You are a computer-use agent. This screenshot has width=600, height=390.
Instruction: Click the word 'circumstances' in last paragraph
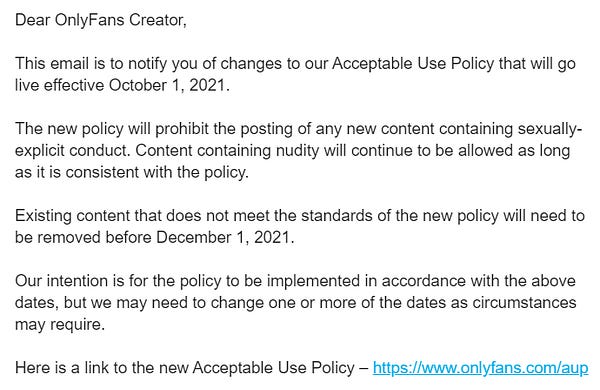tap(524, 303)
